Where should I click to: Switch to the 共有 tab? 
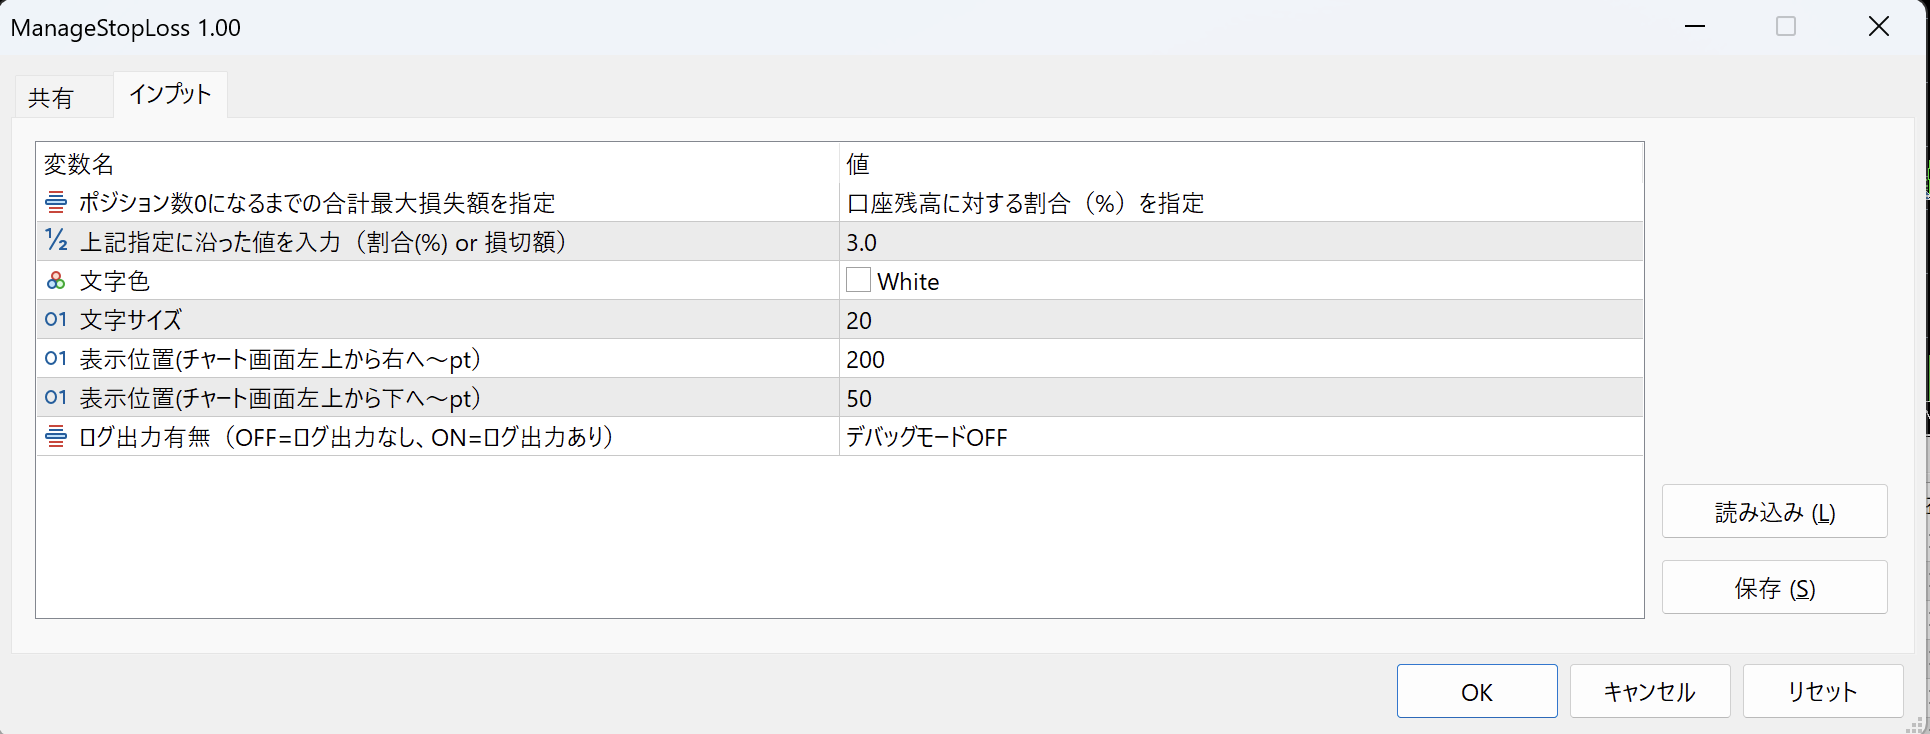pos(51,97)
